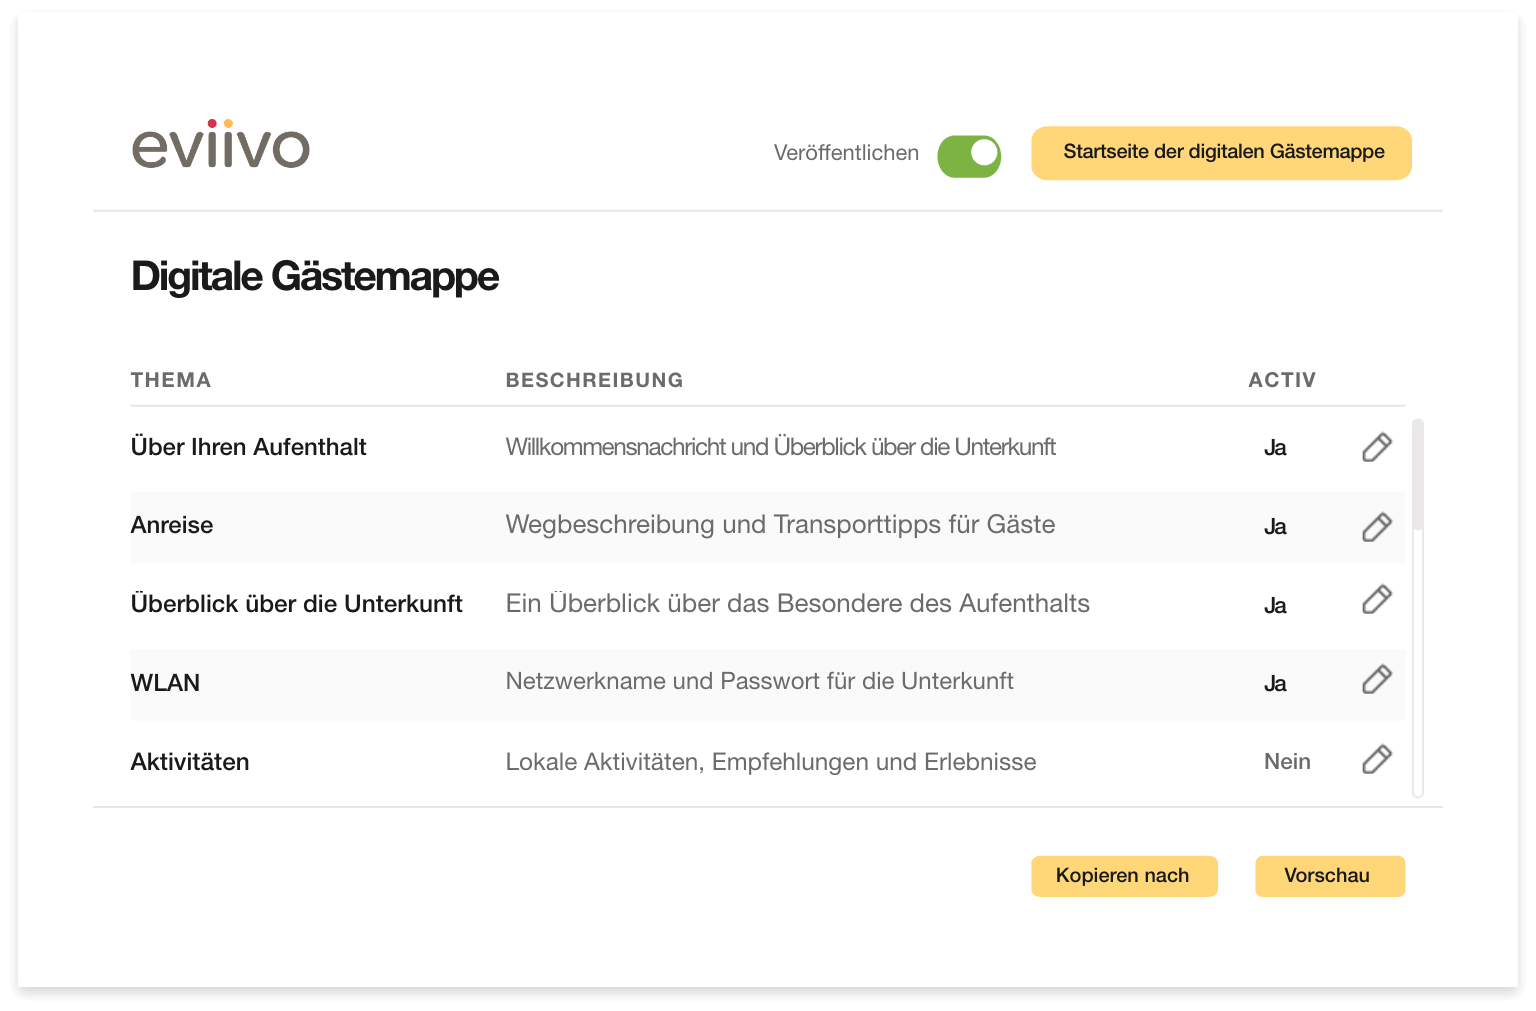This screenshot has height=1011, width=1536.
Task: Edit Überblick über die Unterkunft via pencil
Action: coord(1377,599)
